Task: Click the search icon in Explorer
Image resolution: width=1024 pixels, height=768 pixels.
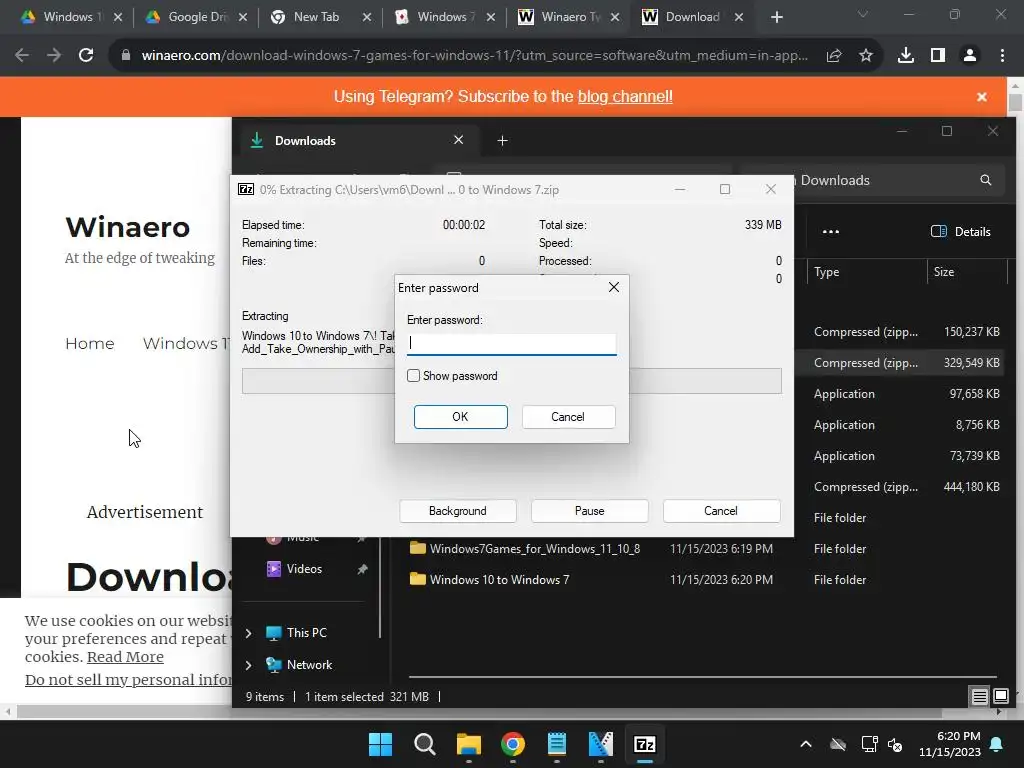Action: (x=985, y=180)
